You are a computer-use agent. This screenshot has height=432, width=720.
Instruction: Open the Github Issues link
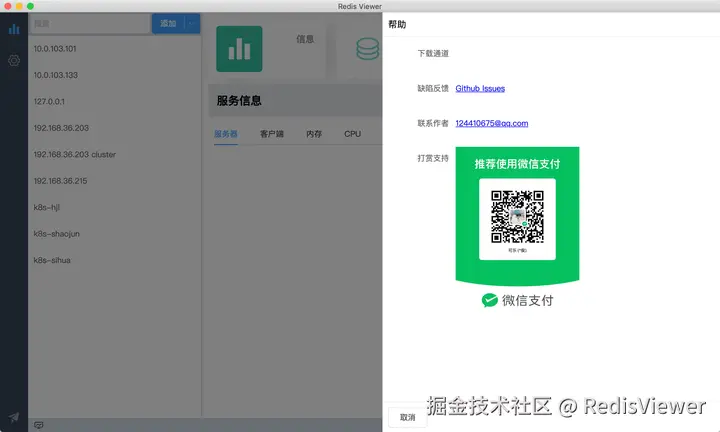pos(480,88)
